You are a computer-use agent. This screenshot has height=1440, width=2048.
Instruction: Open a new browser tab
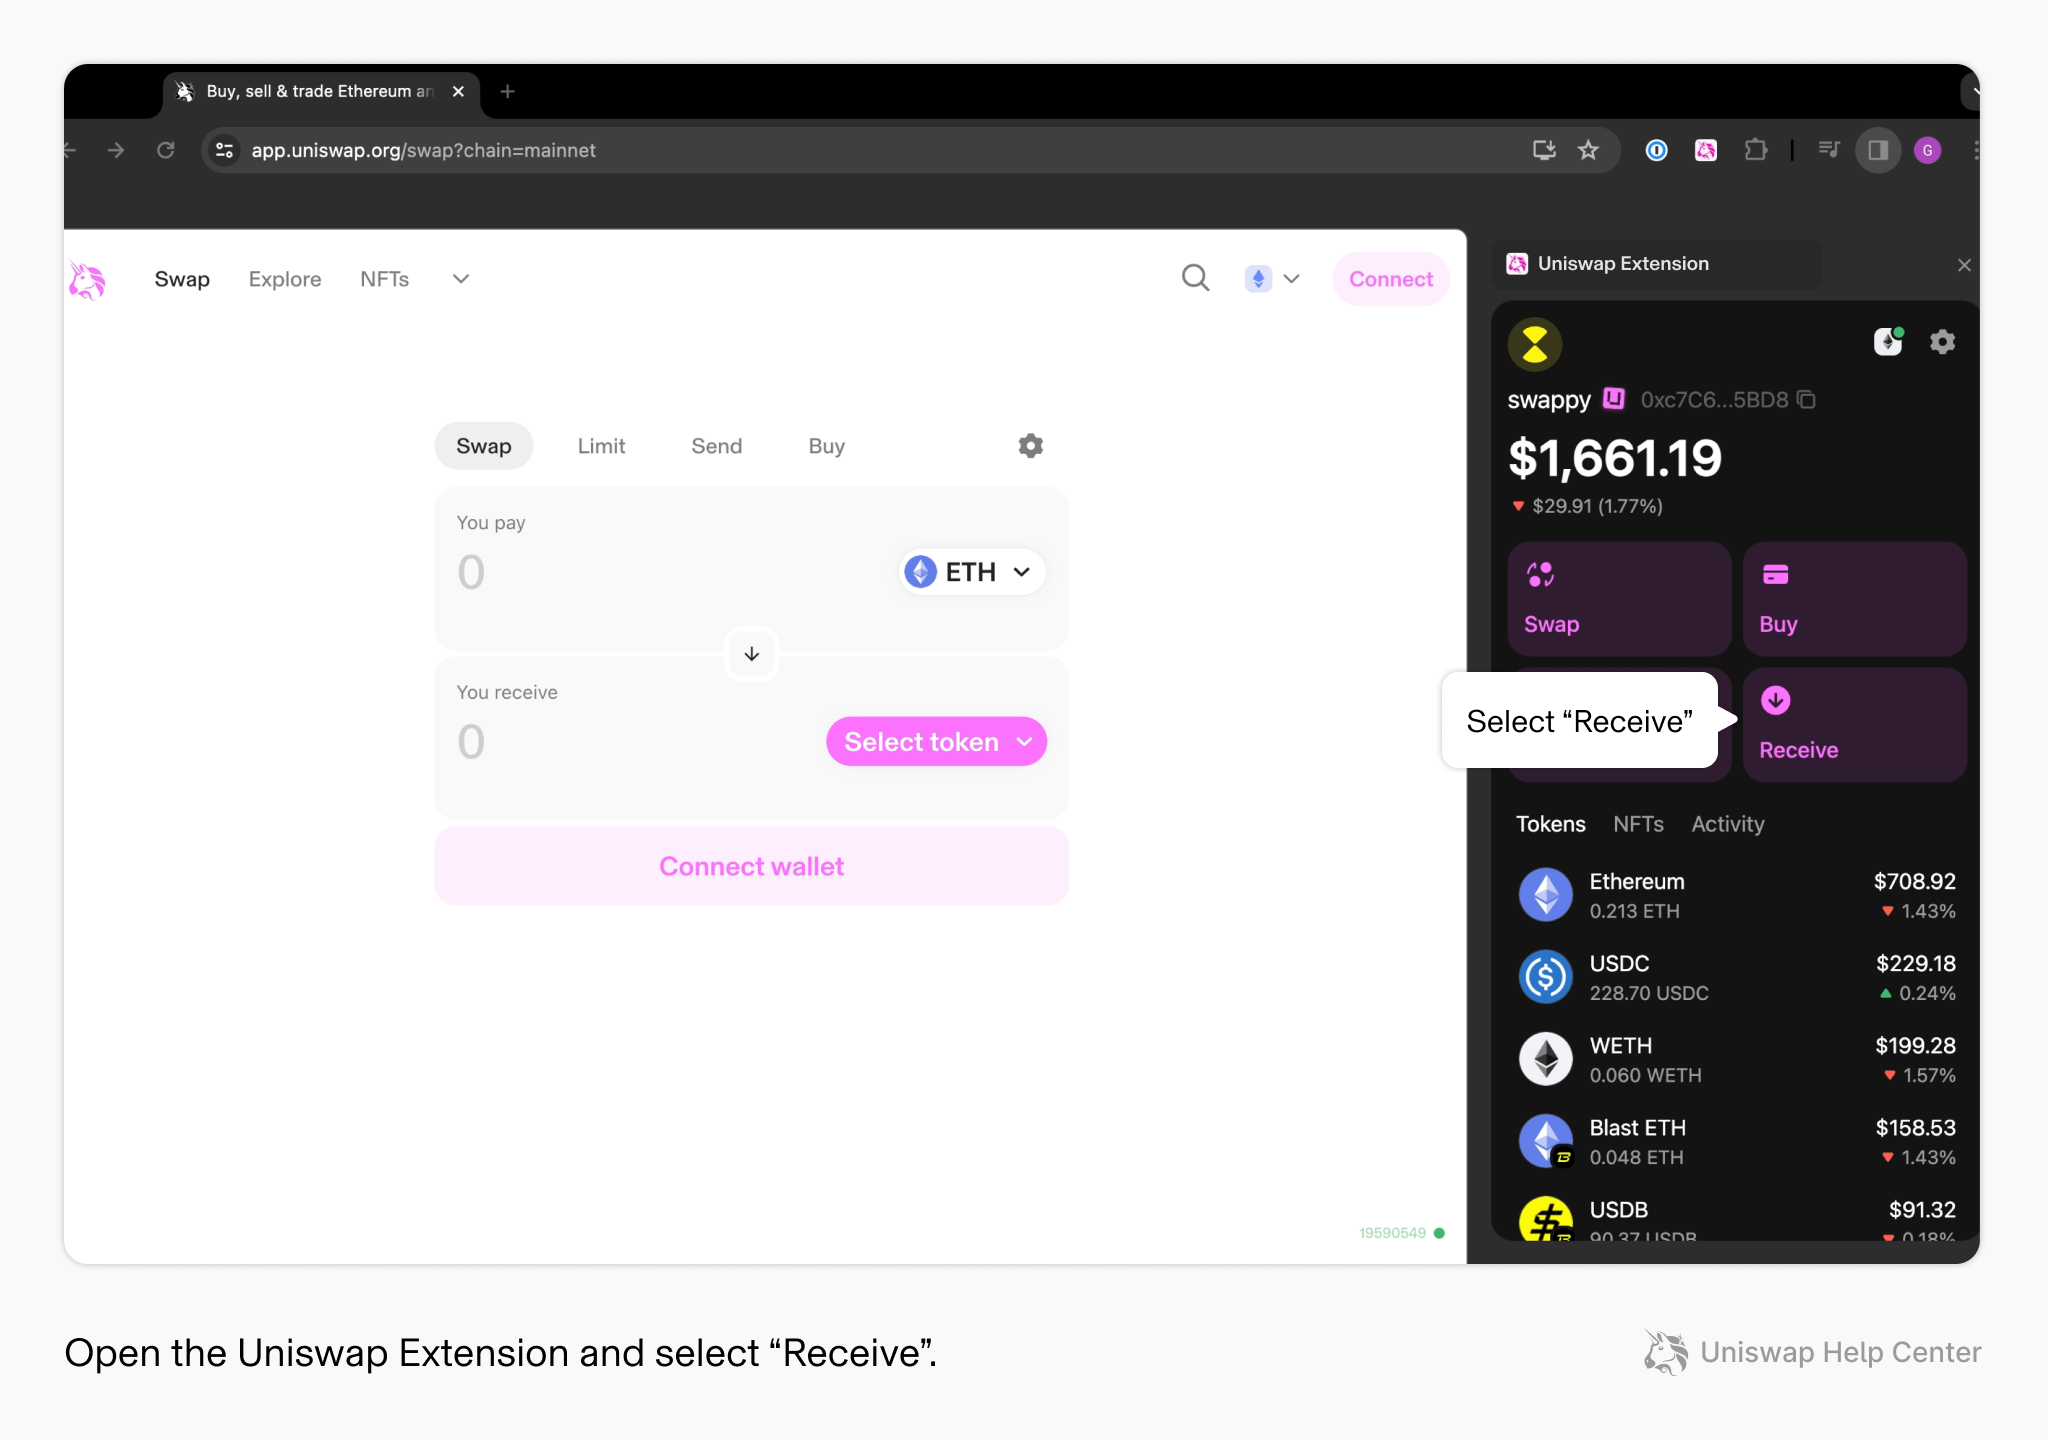pos(507,91)
